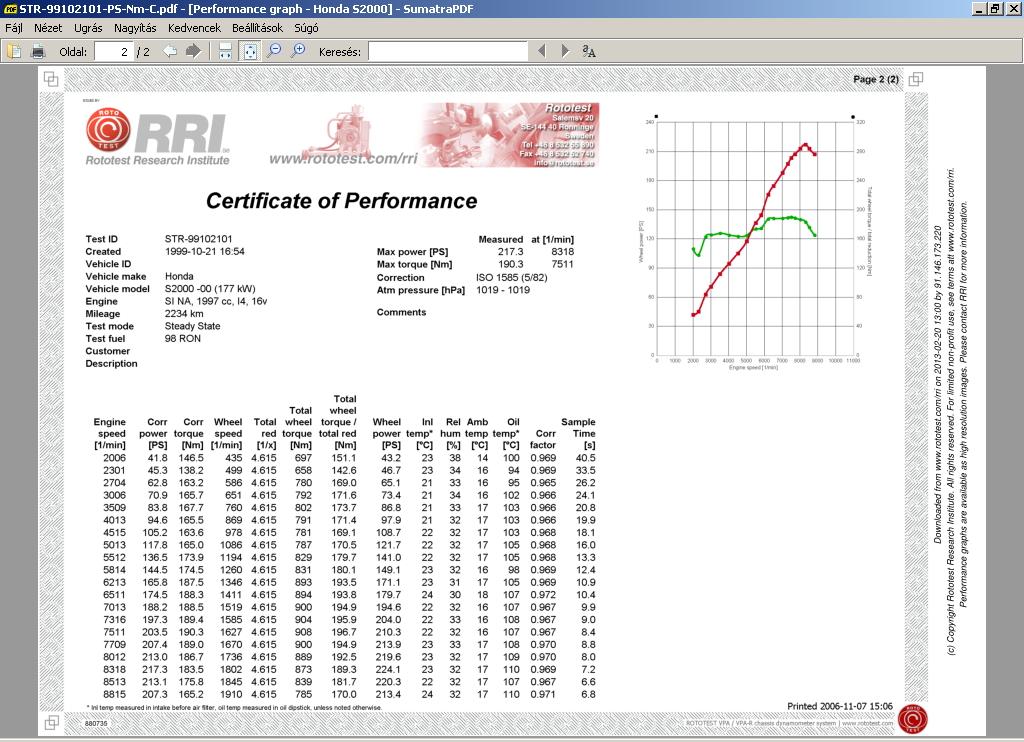
Task: Open the Nagyítás menu
Action: pos(135,28)
